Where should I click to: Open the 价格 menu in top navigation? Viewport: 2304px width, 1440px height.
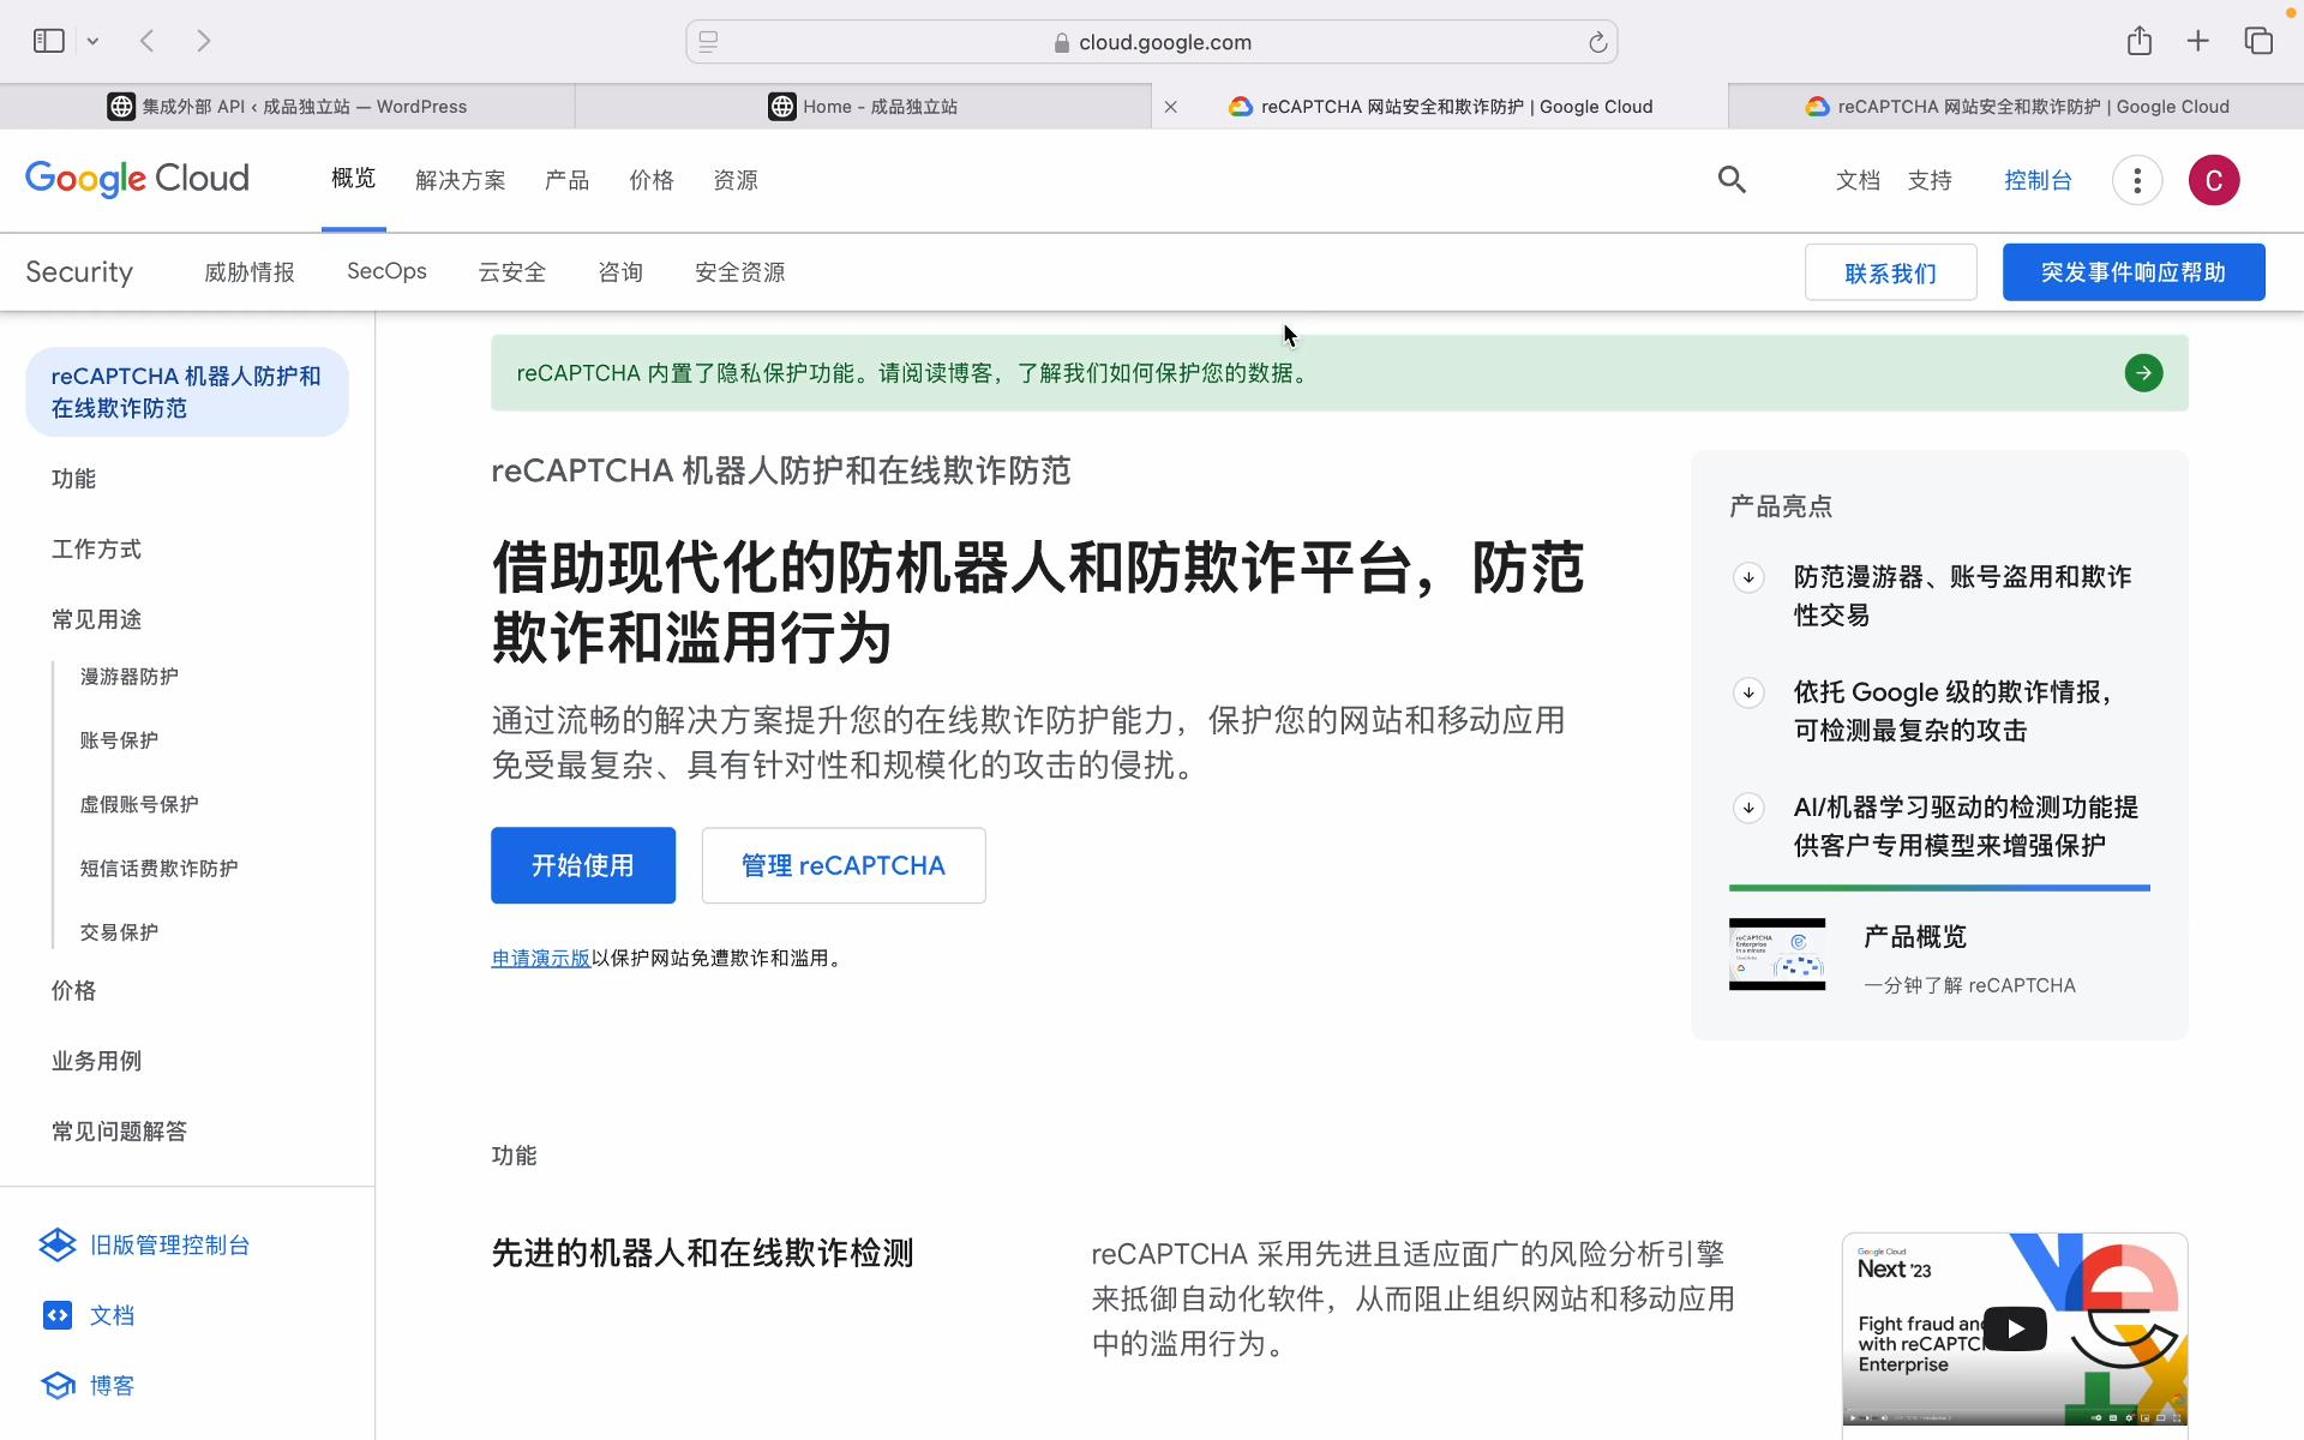pyautogui.click(x=651, y=180)
